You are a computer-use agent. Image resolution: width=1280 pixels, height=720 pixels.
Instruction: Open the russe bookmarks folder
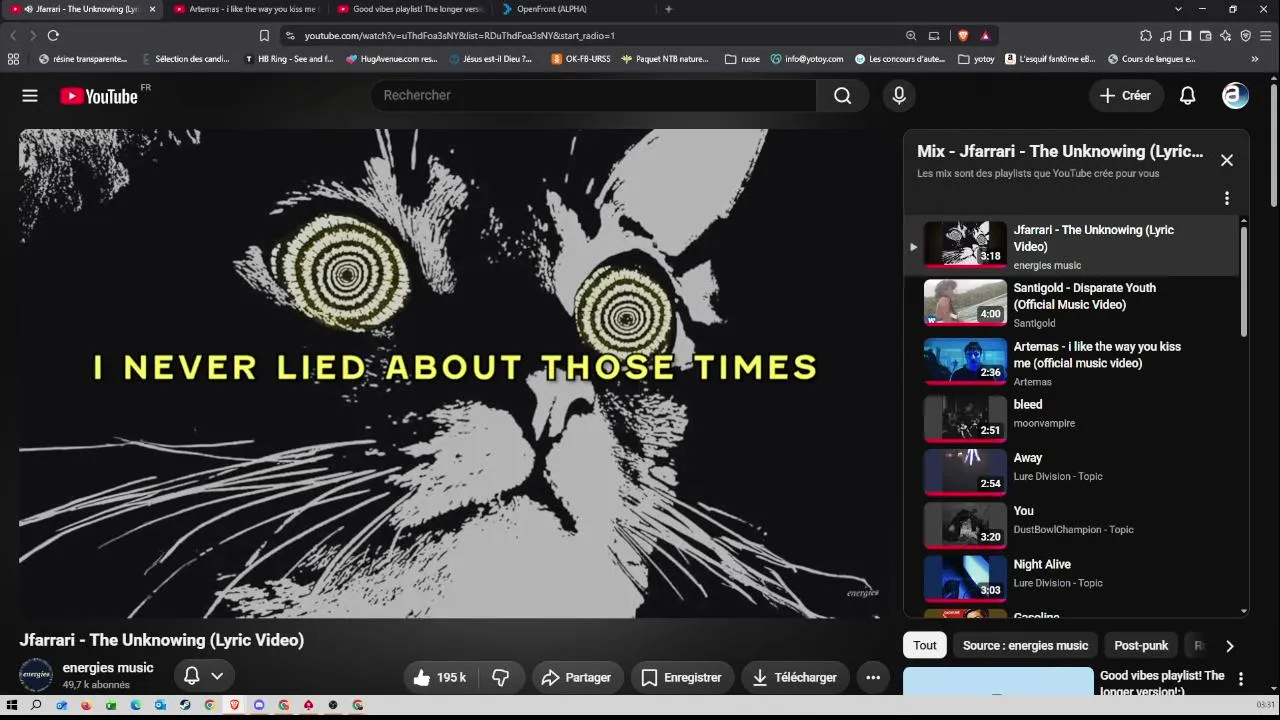coord(742,59)
